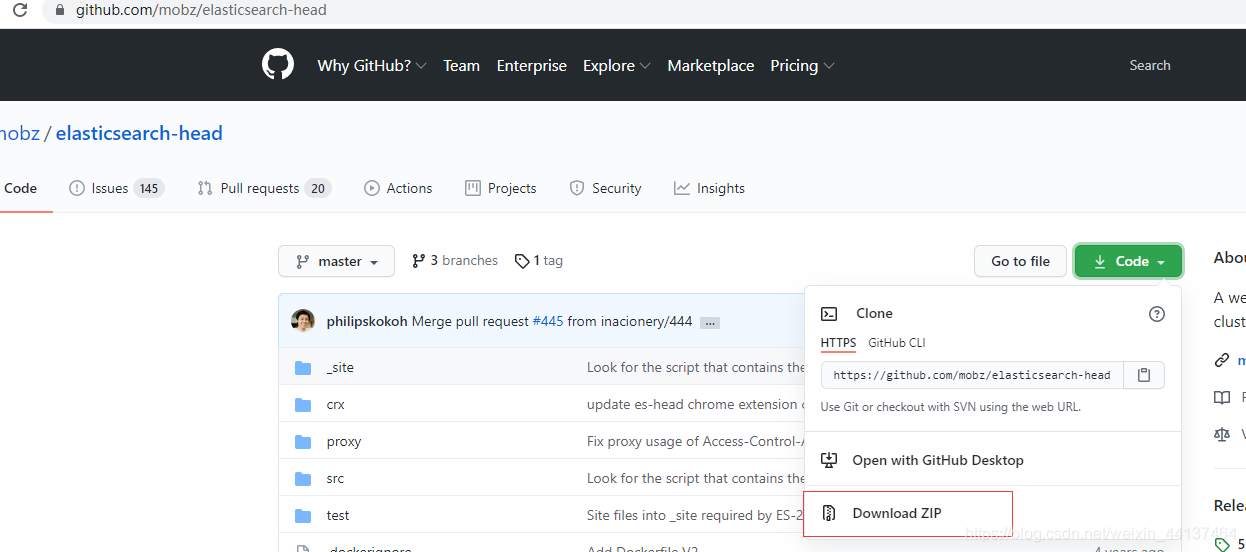Switch to the Insights tab
Image resolution: width=1246 pixels, height=552 pixels.
click(709, 188)
